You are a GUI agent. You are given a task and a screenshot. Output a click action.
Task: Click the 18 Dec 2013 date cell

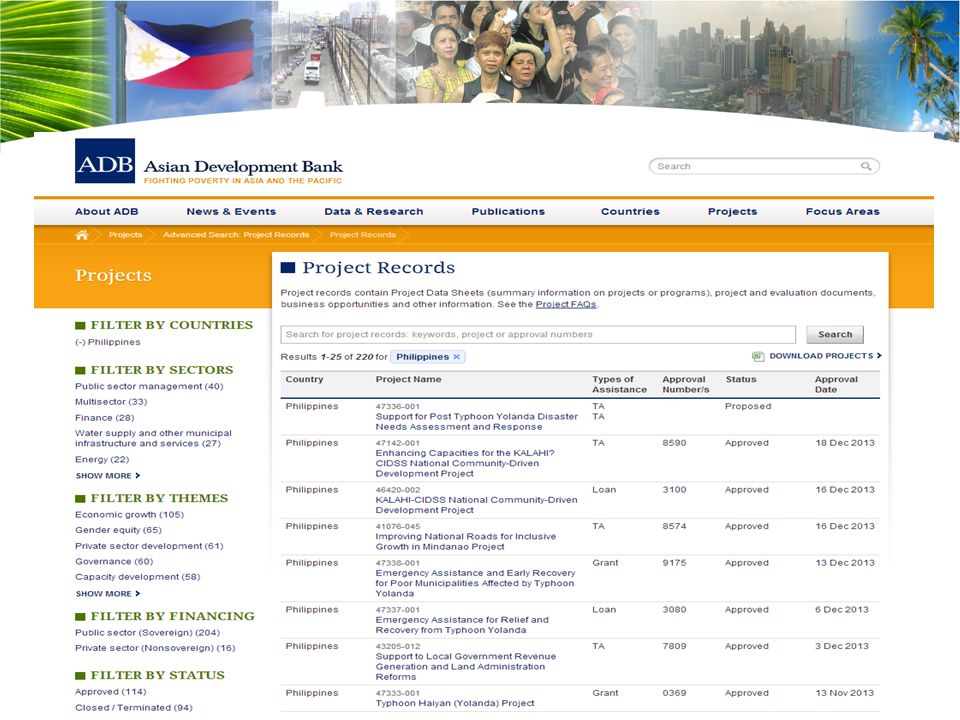pos(845,443)
